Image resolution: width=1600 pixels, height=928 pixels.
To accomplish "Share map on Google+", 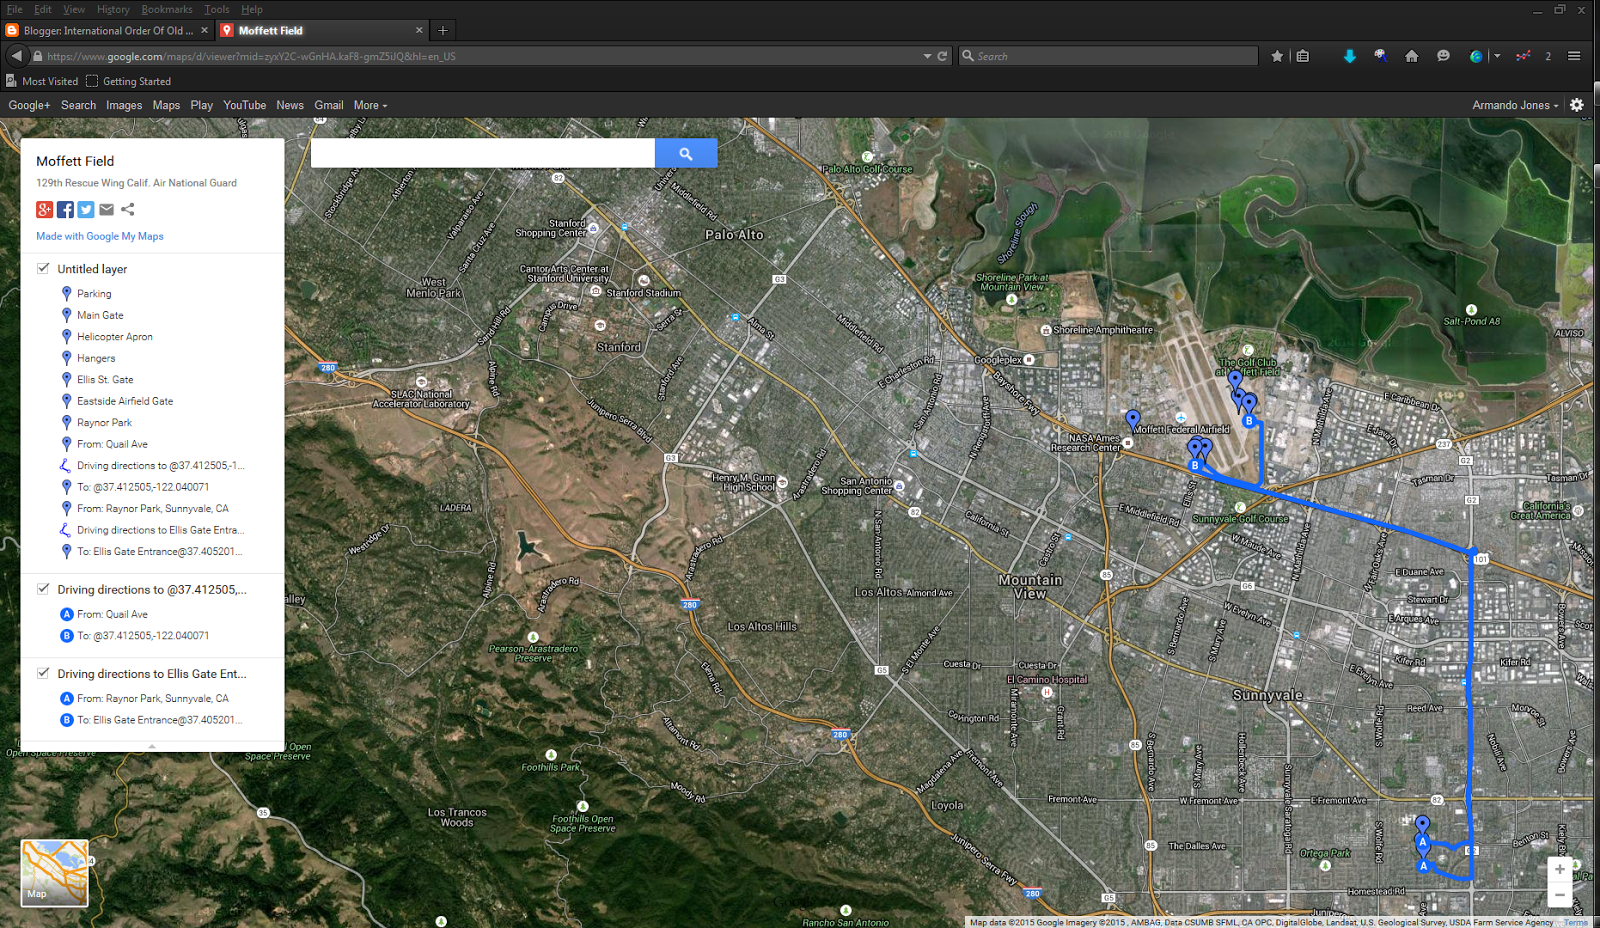I will [x=44, y=209].
